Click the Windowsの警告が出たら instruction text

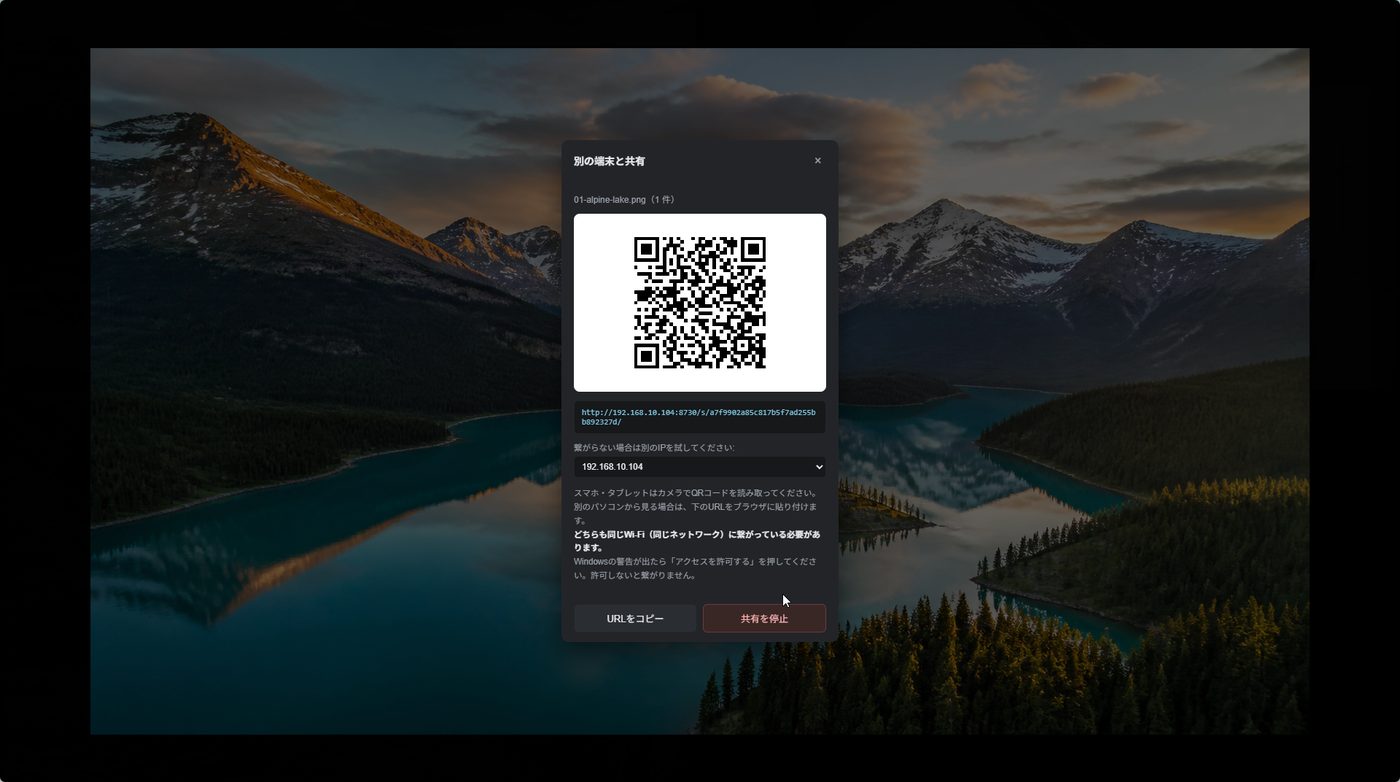pos(696,568)
